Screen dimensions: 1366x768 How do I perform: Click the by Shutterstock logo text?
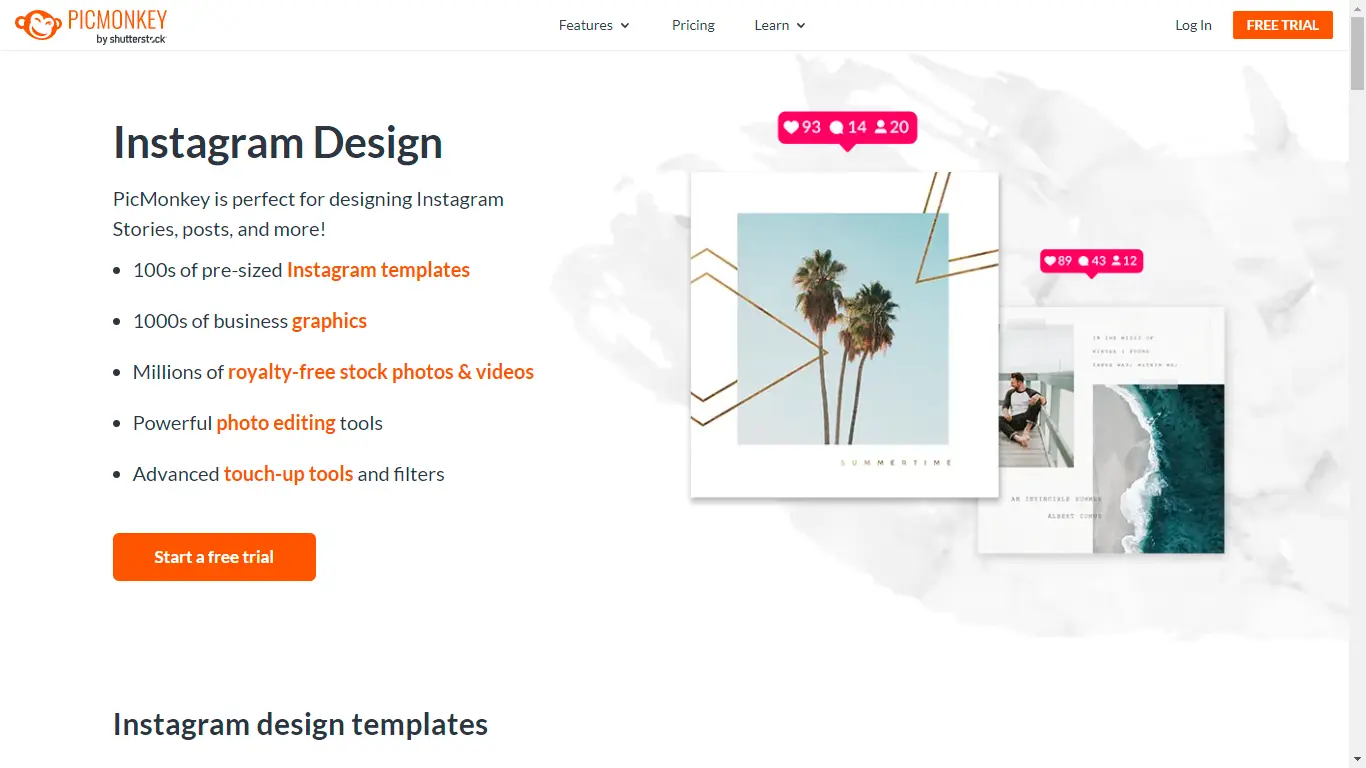(130, 39)
